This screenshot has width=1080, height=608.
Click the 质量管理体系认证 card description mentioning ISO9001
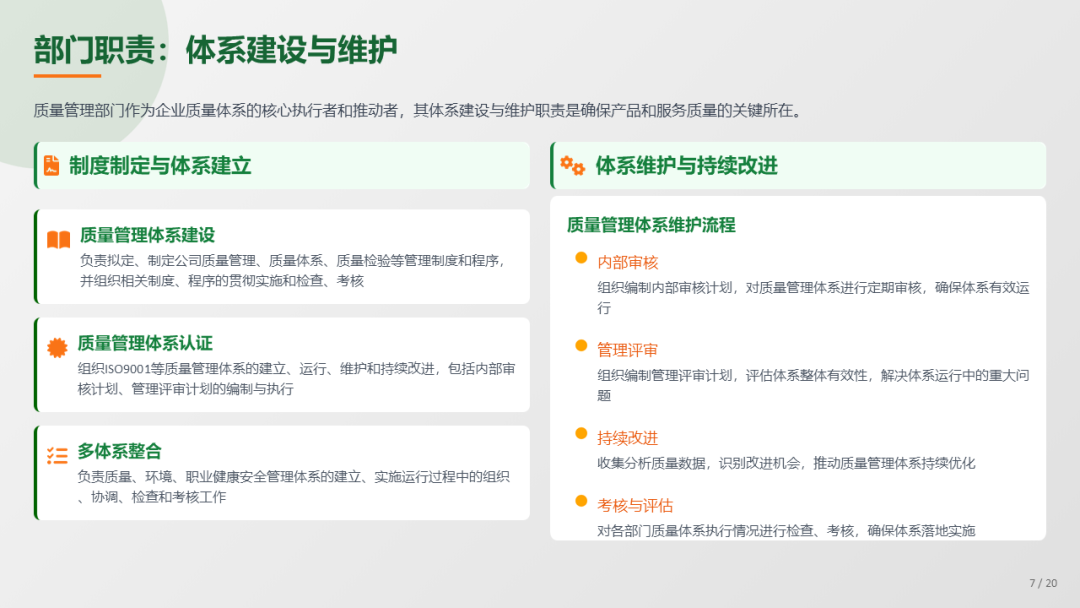coord(297,378)
